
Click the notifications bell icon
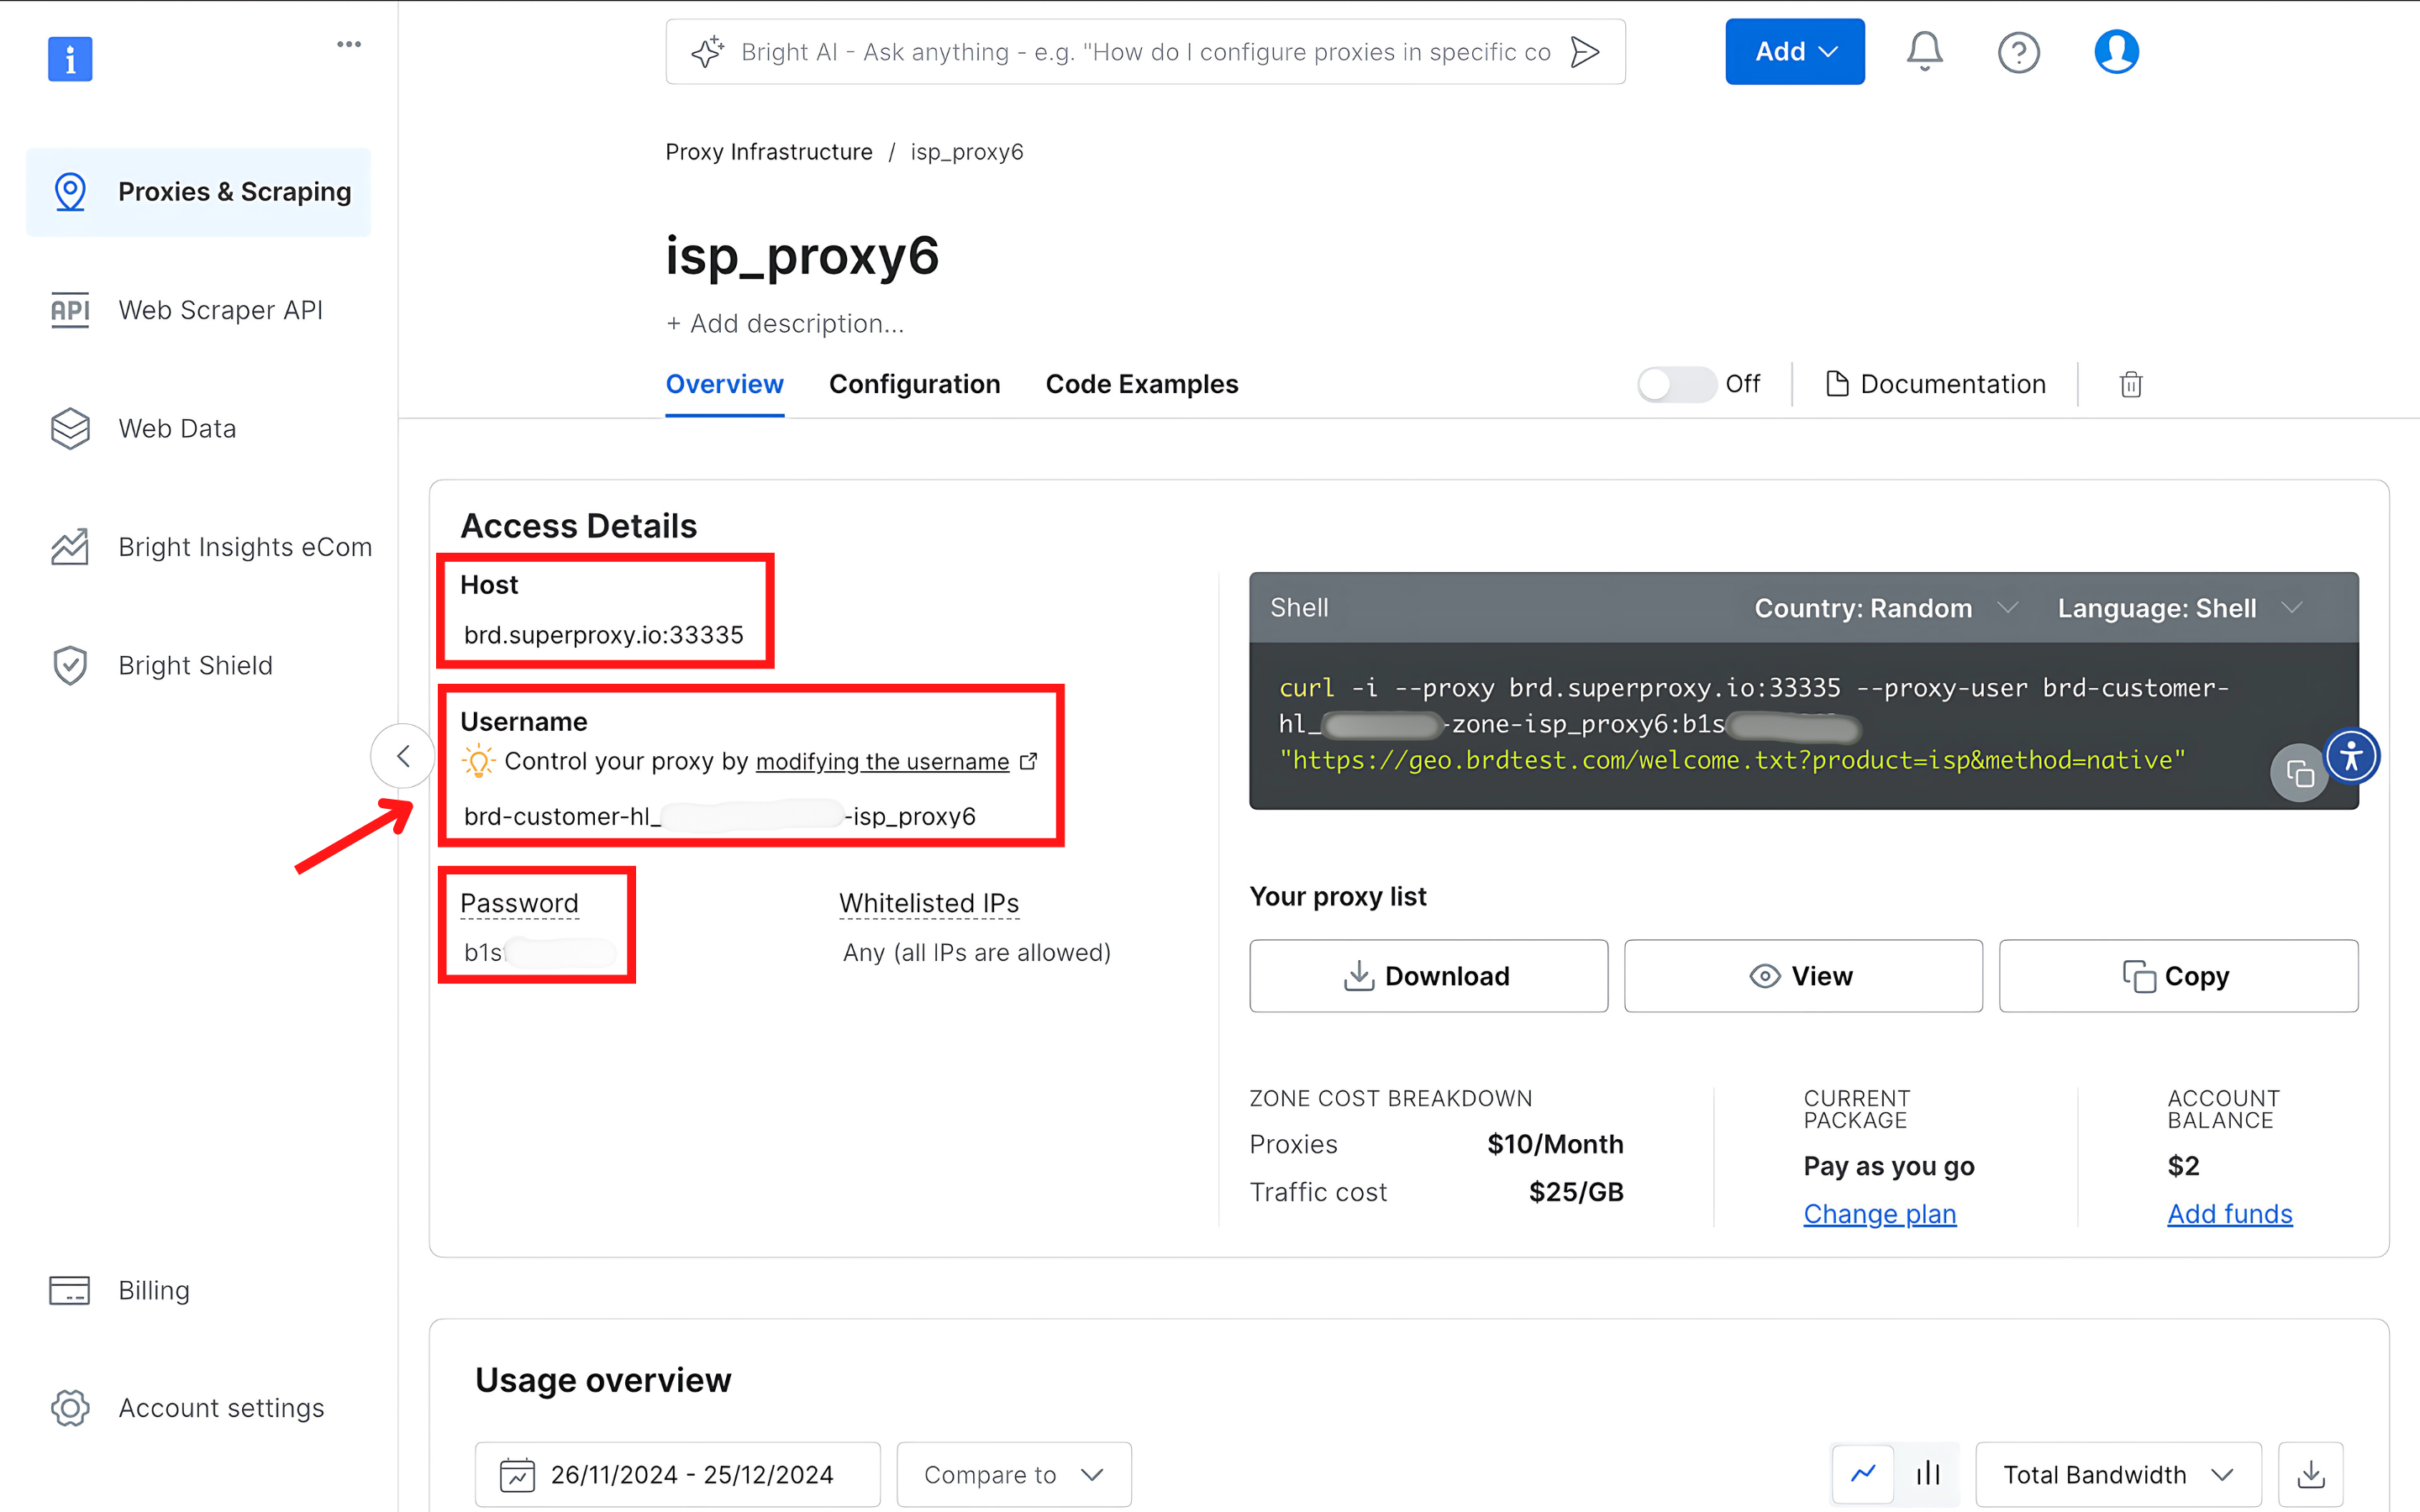1923,52
